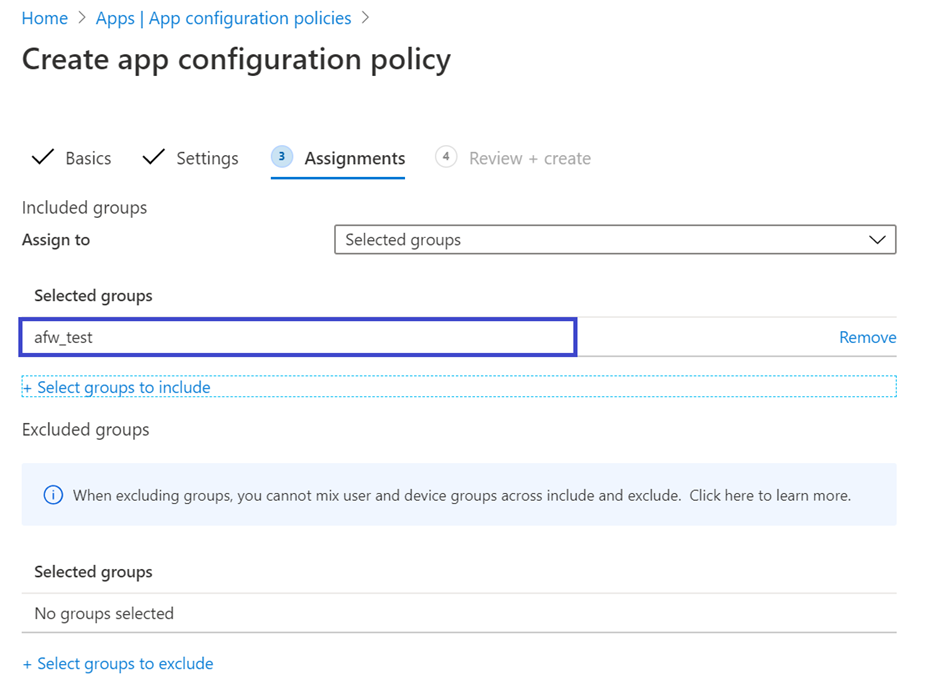Image resolution: width=935 pixels, height=680 pixels.
Task: Click the Create app configuration policy heading
Action: (236, 59)
